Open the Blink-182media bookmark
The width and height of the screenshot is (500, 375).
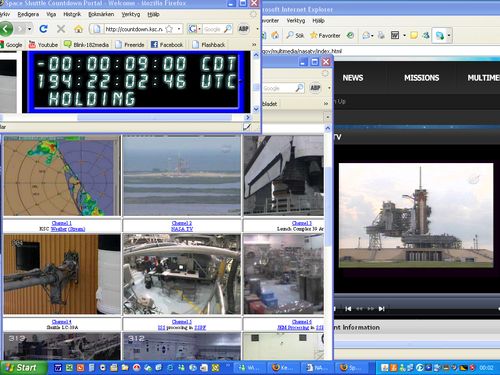(x=87, y=44)
